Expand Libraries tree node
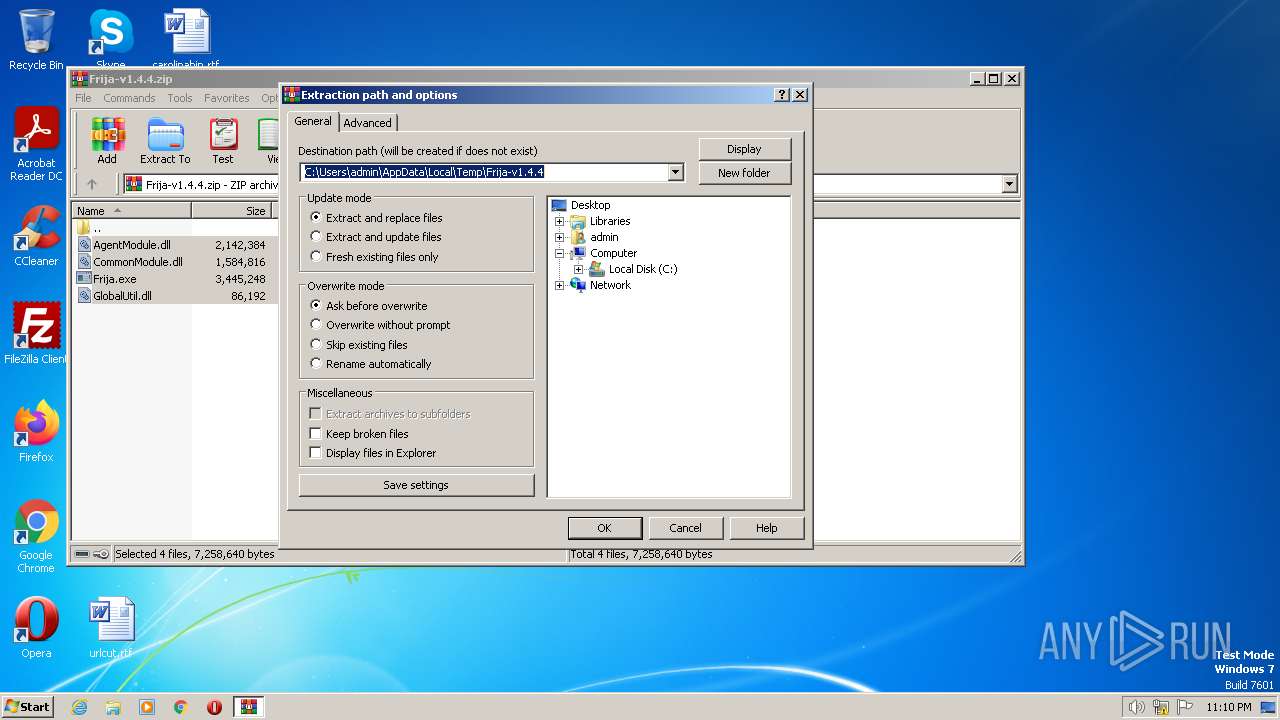The image size is (1280, 720). (560, 221)
